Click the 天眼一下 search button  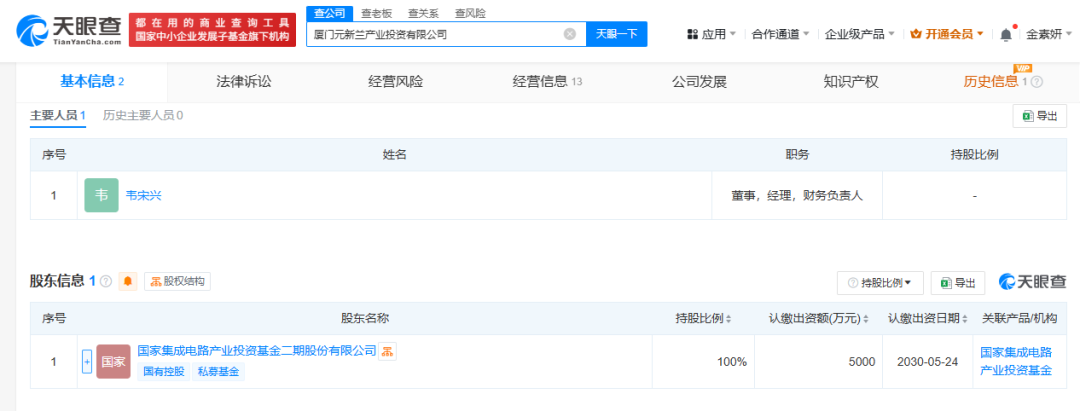(x=616, y=34)
